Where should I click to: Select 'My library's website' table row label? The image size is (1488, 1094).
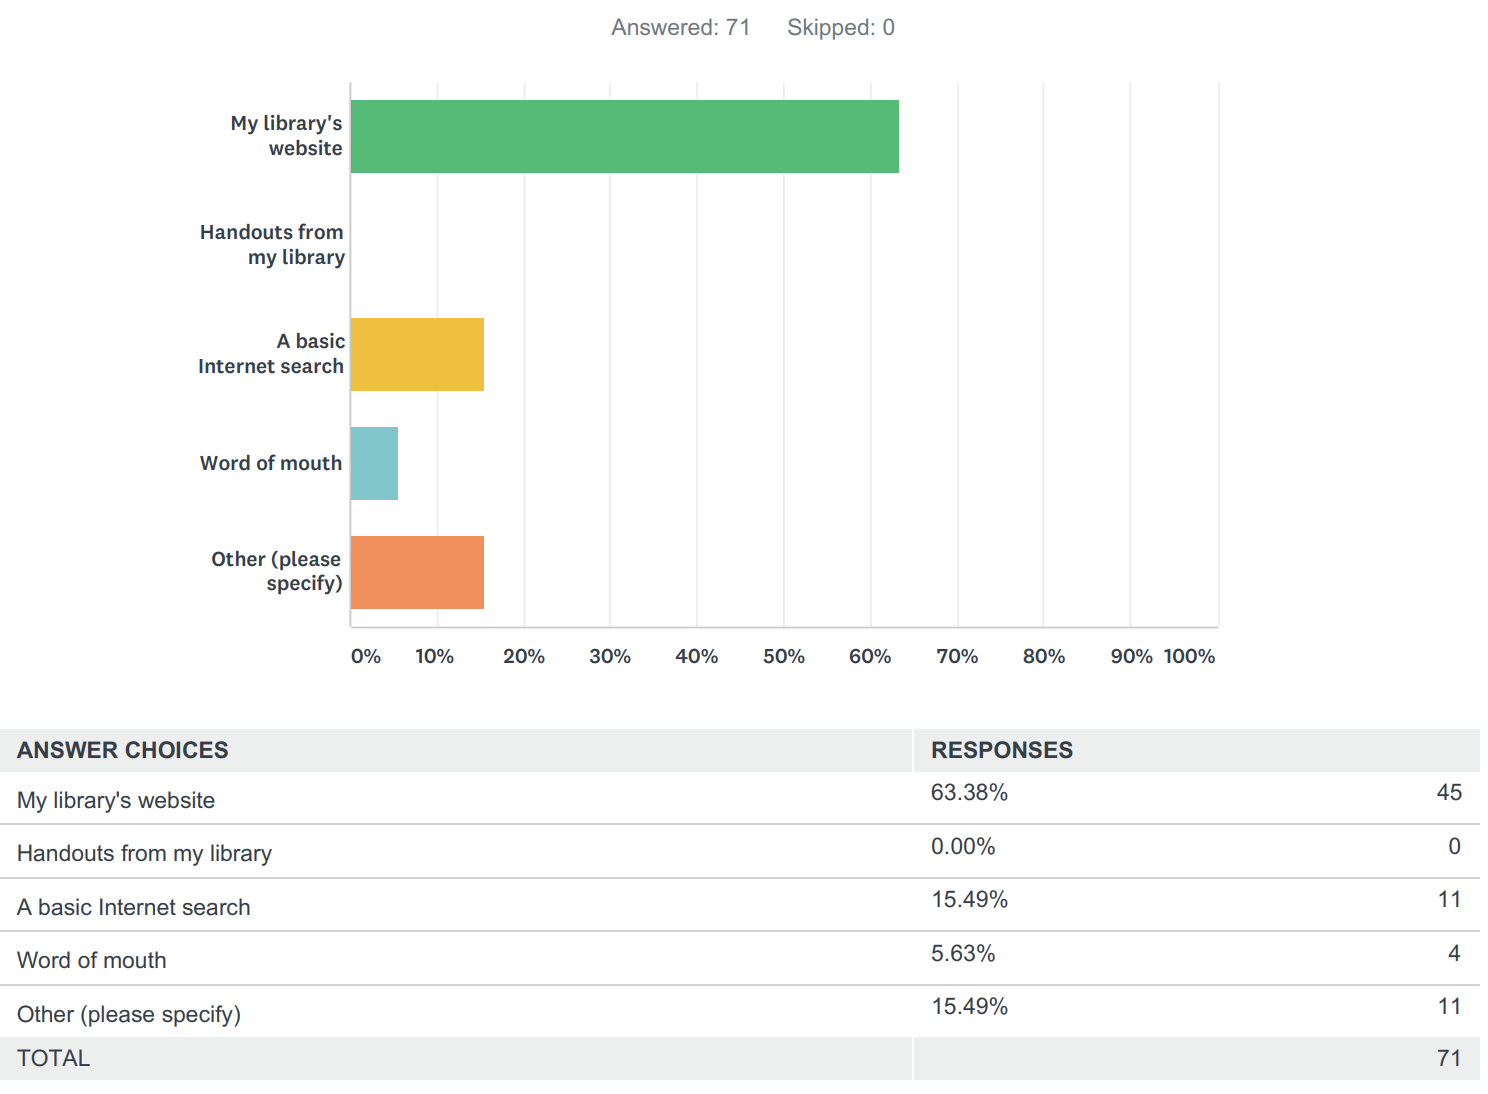[x=116, y=800]
